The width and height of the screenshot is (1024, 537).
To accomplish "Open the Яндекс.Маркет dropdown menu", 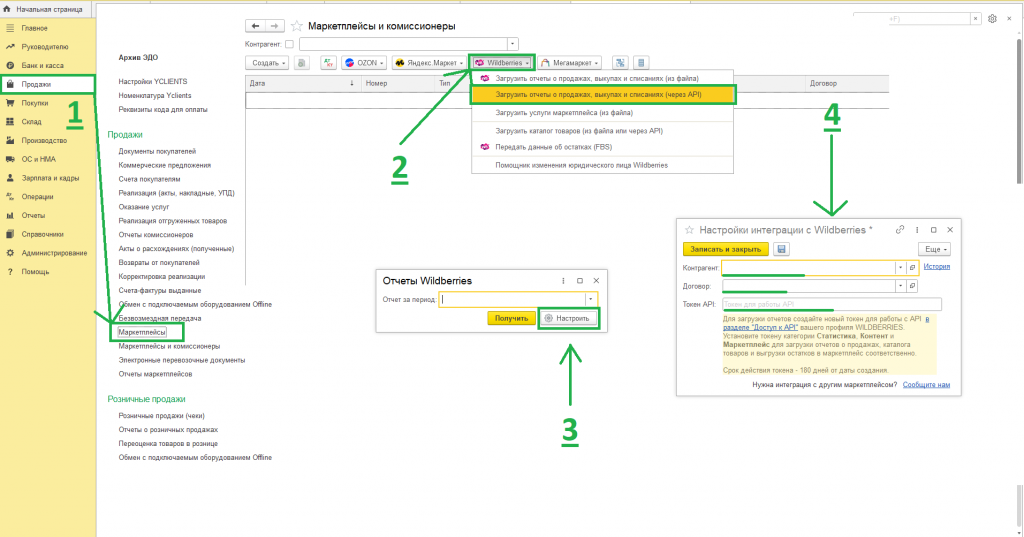I will pyautogui.click(x=429, y=63).
